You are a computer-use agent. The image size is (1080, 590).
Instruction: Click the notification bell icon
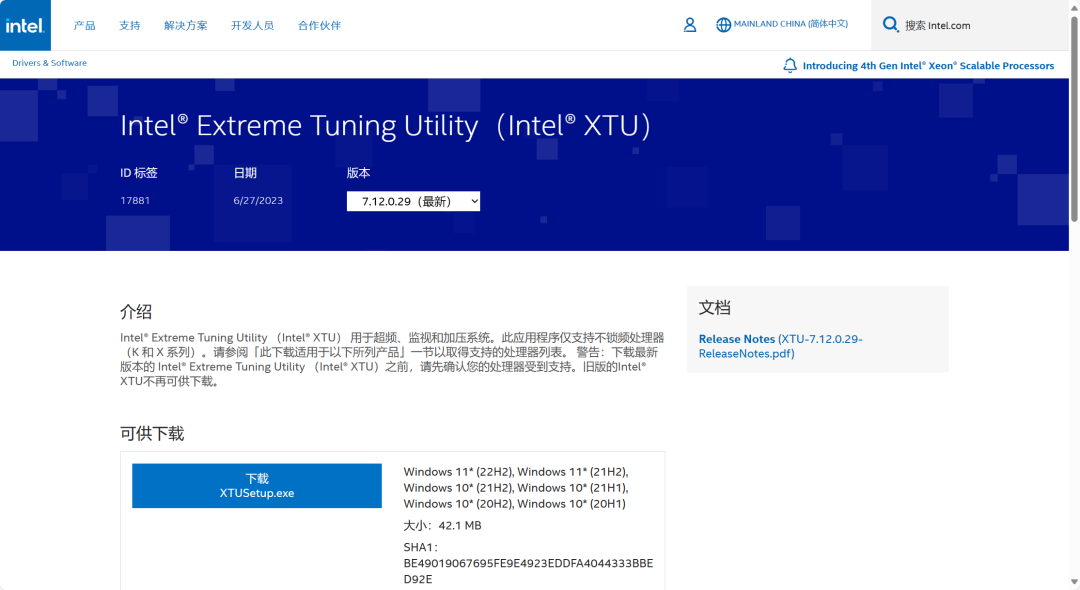pos(789,64)
